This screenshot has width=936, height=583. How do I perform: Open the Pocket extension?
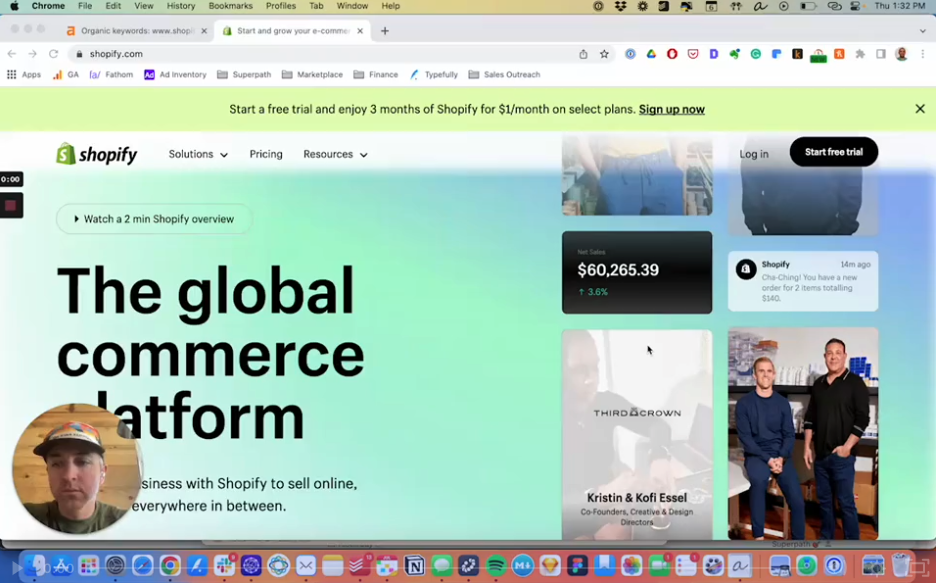(692, 54)
